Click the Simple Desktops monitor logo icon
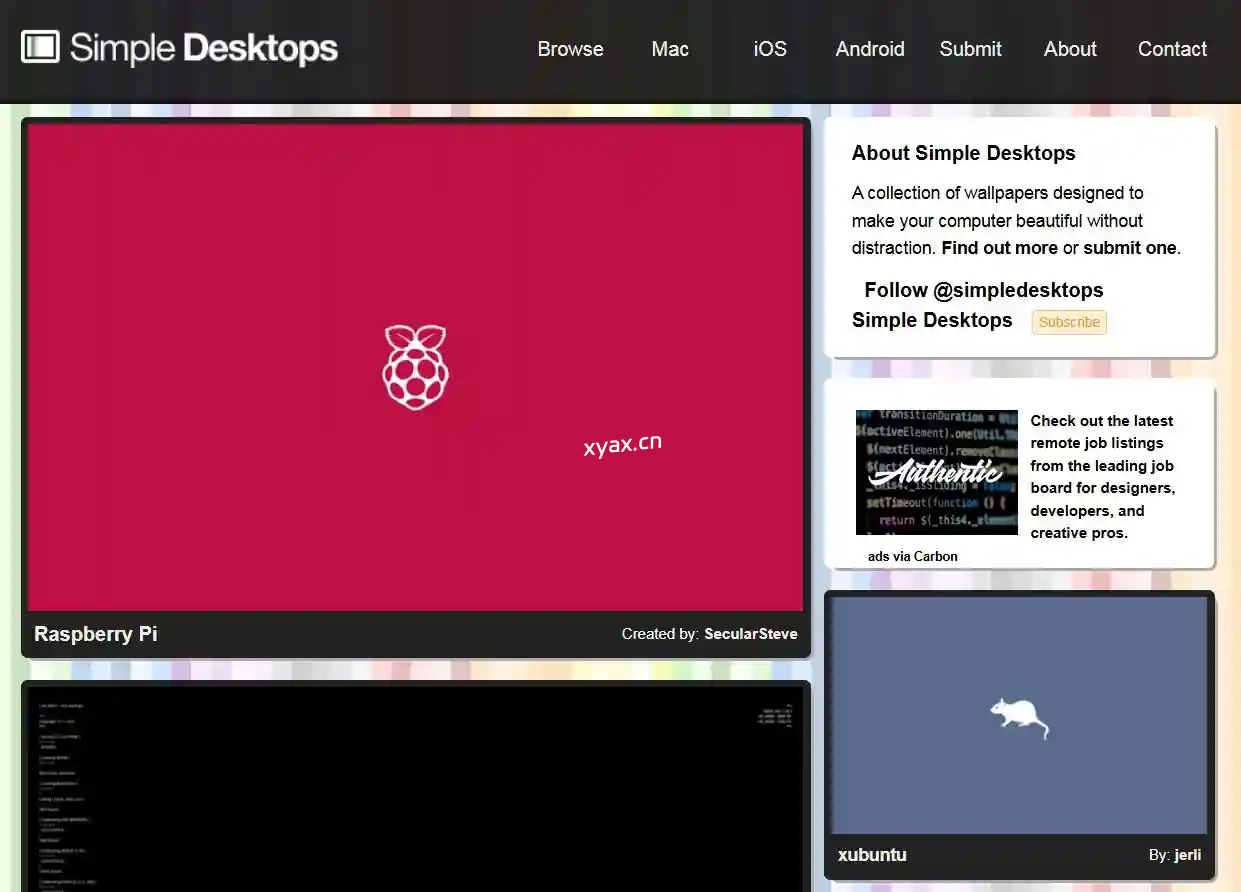This screenshot has width=1241, height=892. coord(40,47)
